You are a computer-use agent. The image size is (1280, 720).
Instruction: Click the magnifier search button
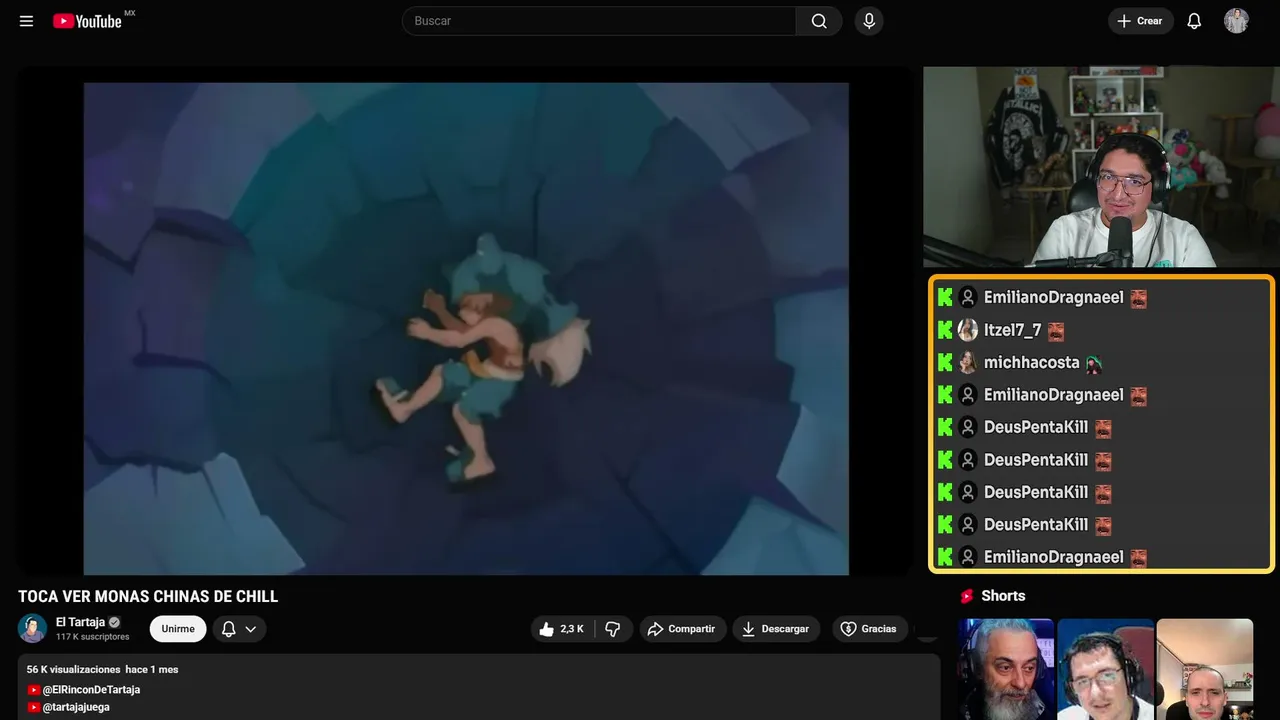[x=819, y=21]
